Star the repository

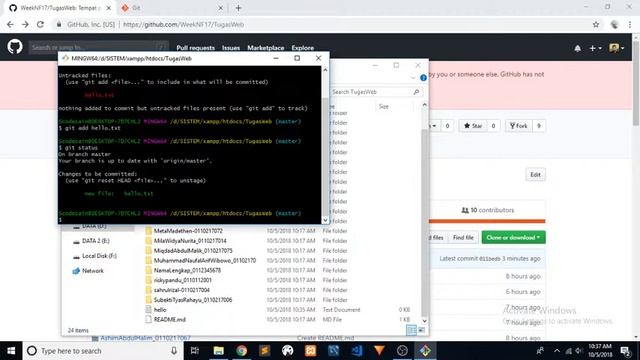pos(473,126)
